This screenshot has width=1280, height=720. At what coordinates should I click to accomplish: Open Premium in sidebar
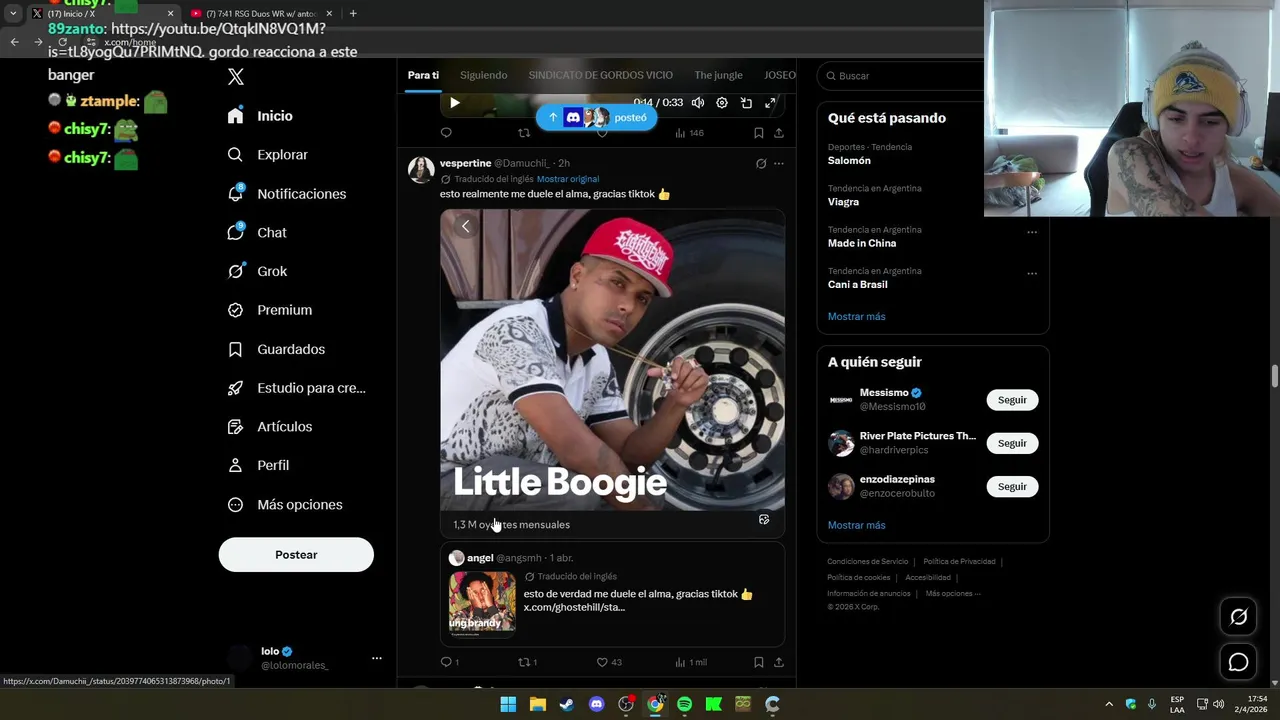click(x=269, y=310)
